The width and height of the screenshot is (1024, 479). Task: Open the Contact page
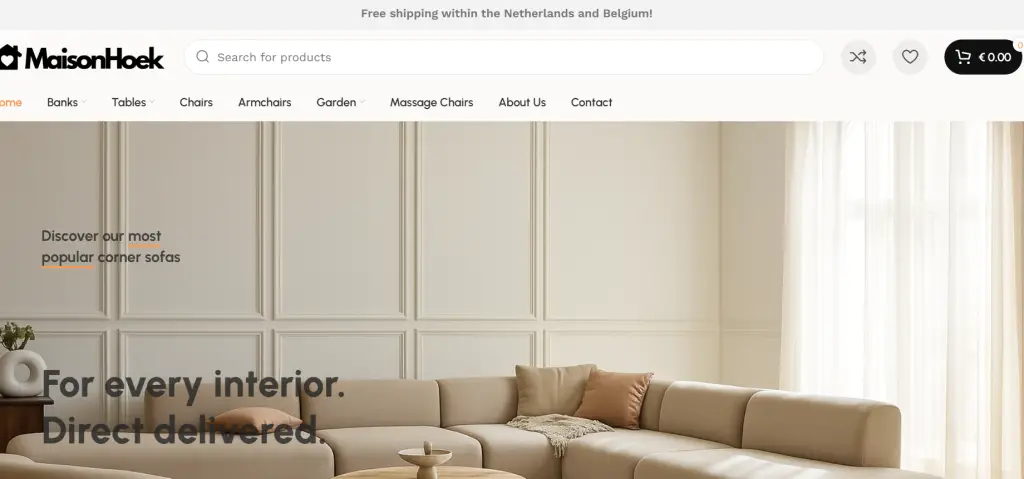(592, 102)
